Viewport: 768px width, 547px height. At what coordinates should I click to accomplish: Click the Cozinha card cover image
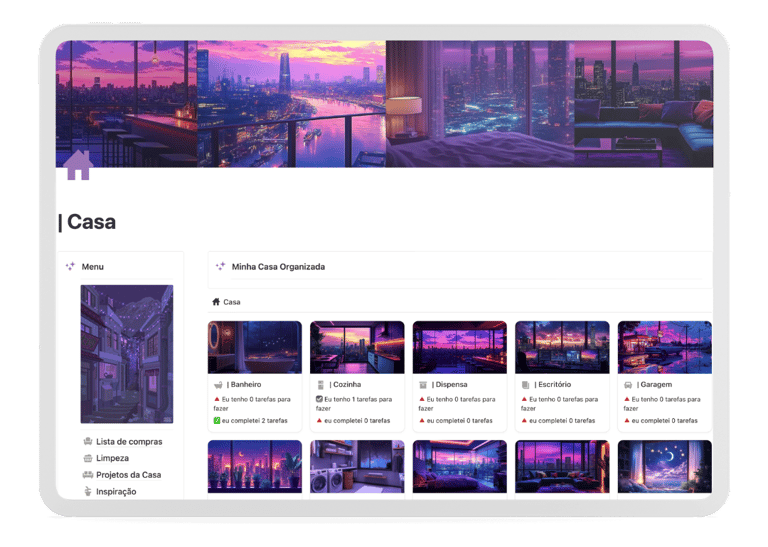357,347
